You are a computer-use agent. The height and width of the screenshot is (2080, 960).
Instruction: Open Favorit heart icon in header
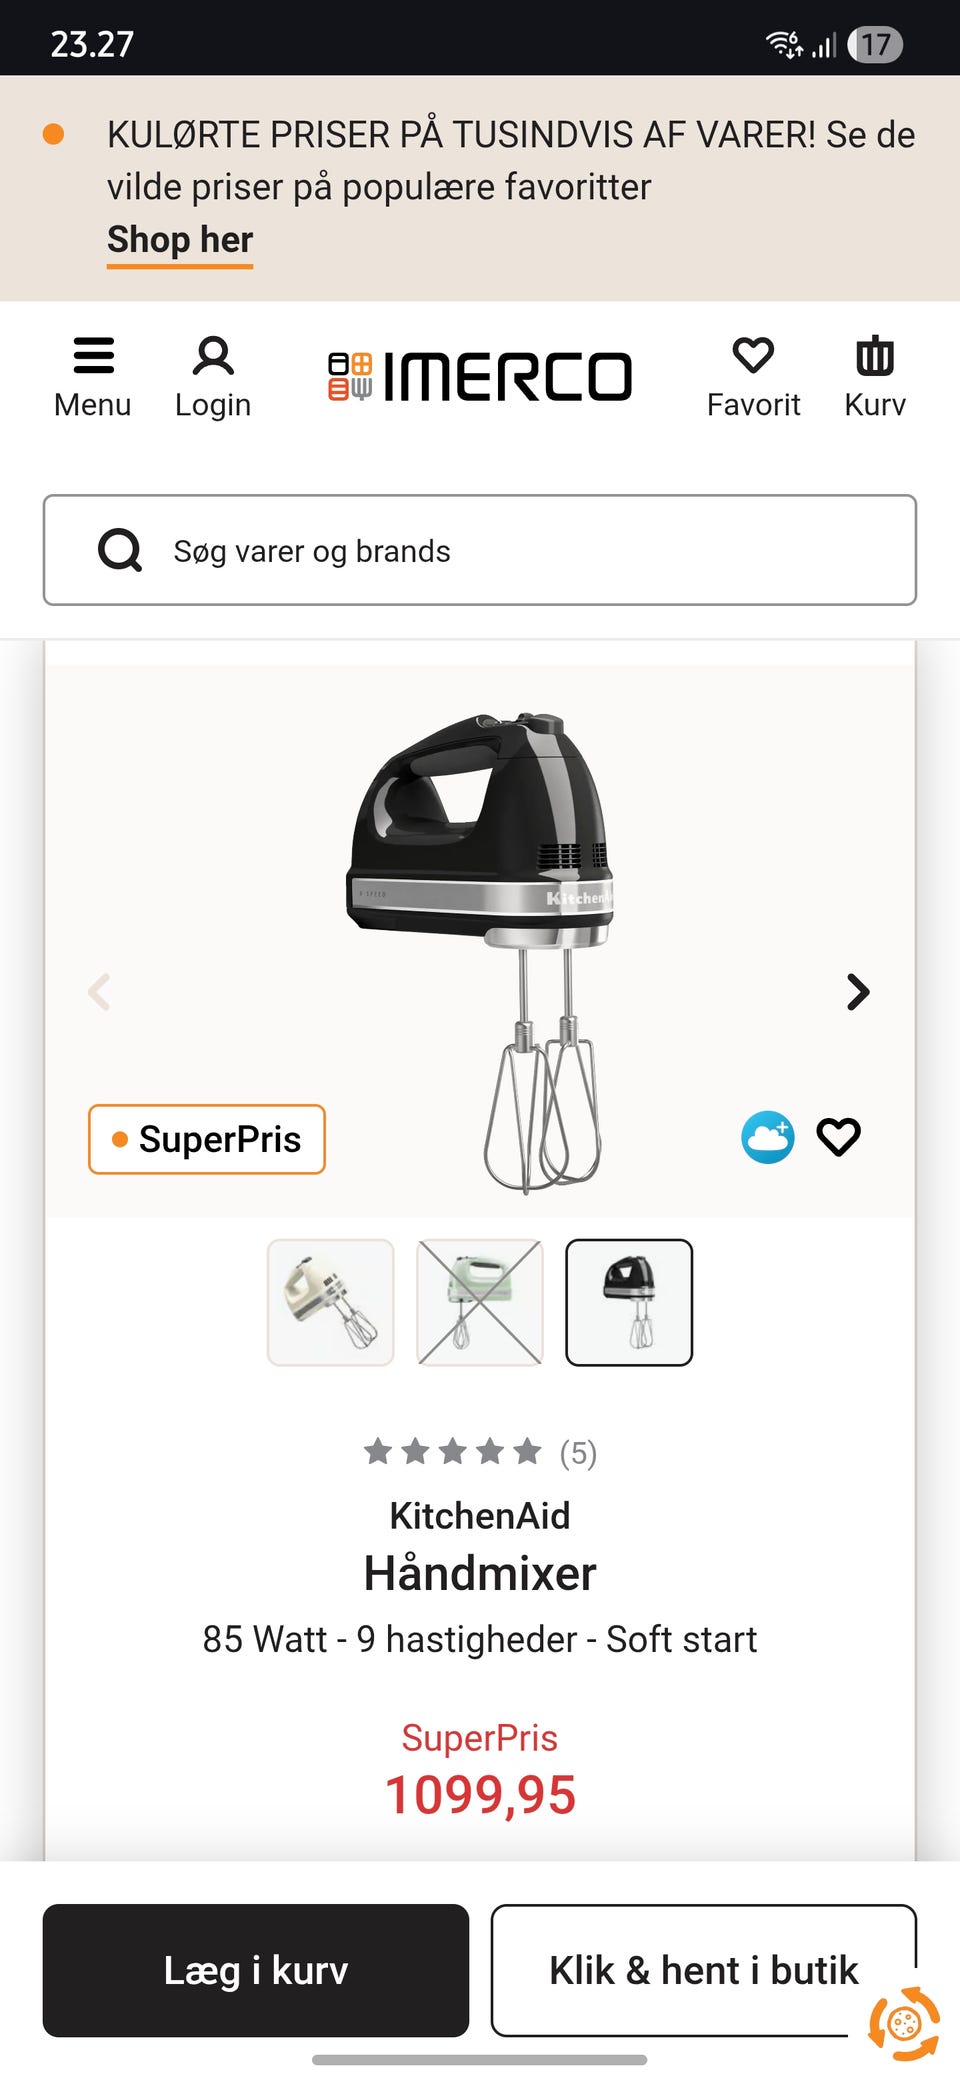point(753,357)
